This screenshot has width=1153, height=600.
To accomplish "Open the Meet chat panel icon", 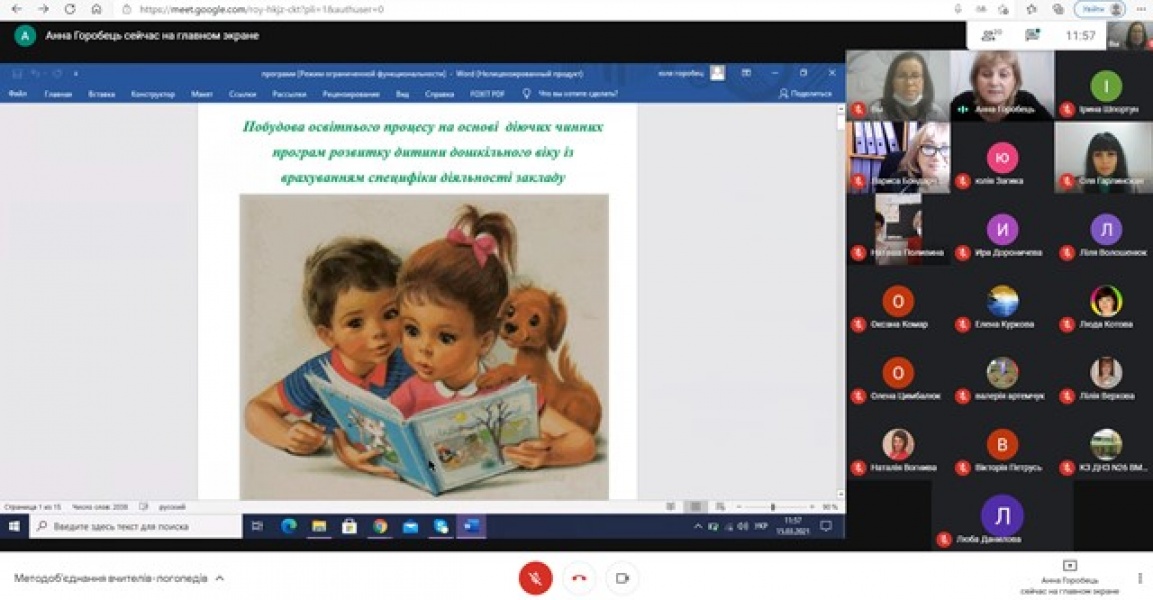I will click(1032, 35).
